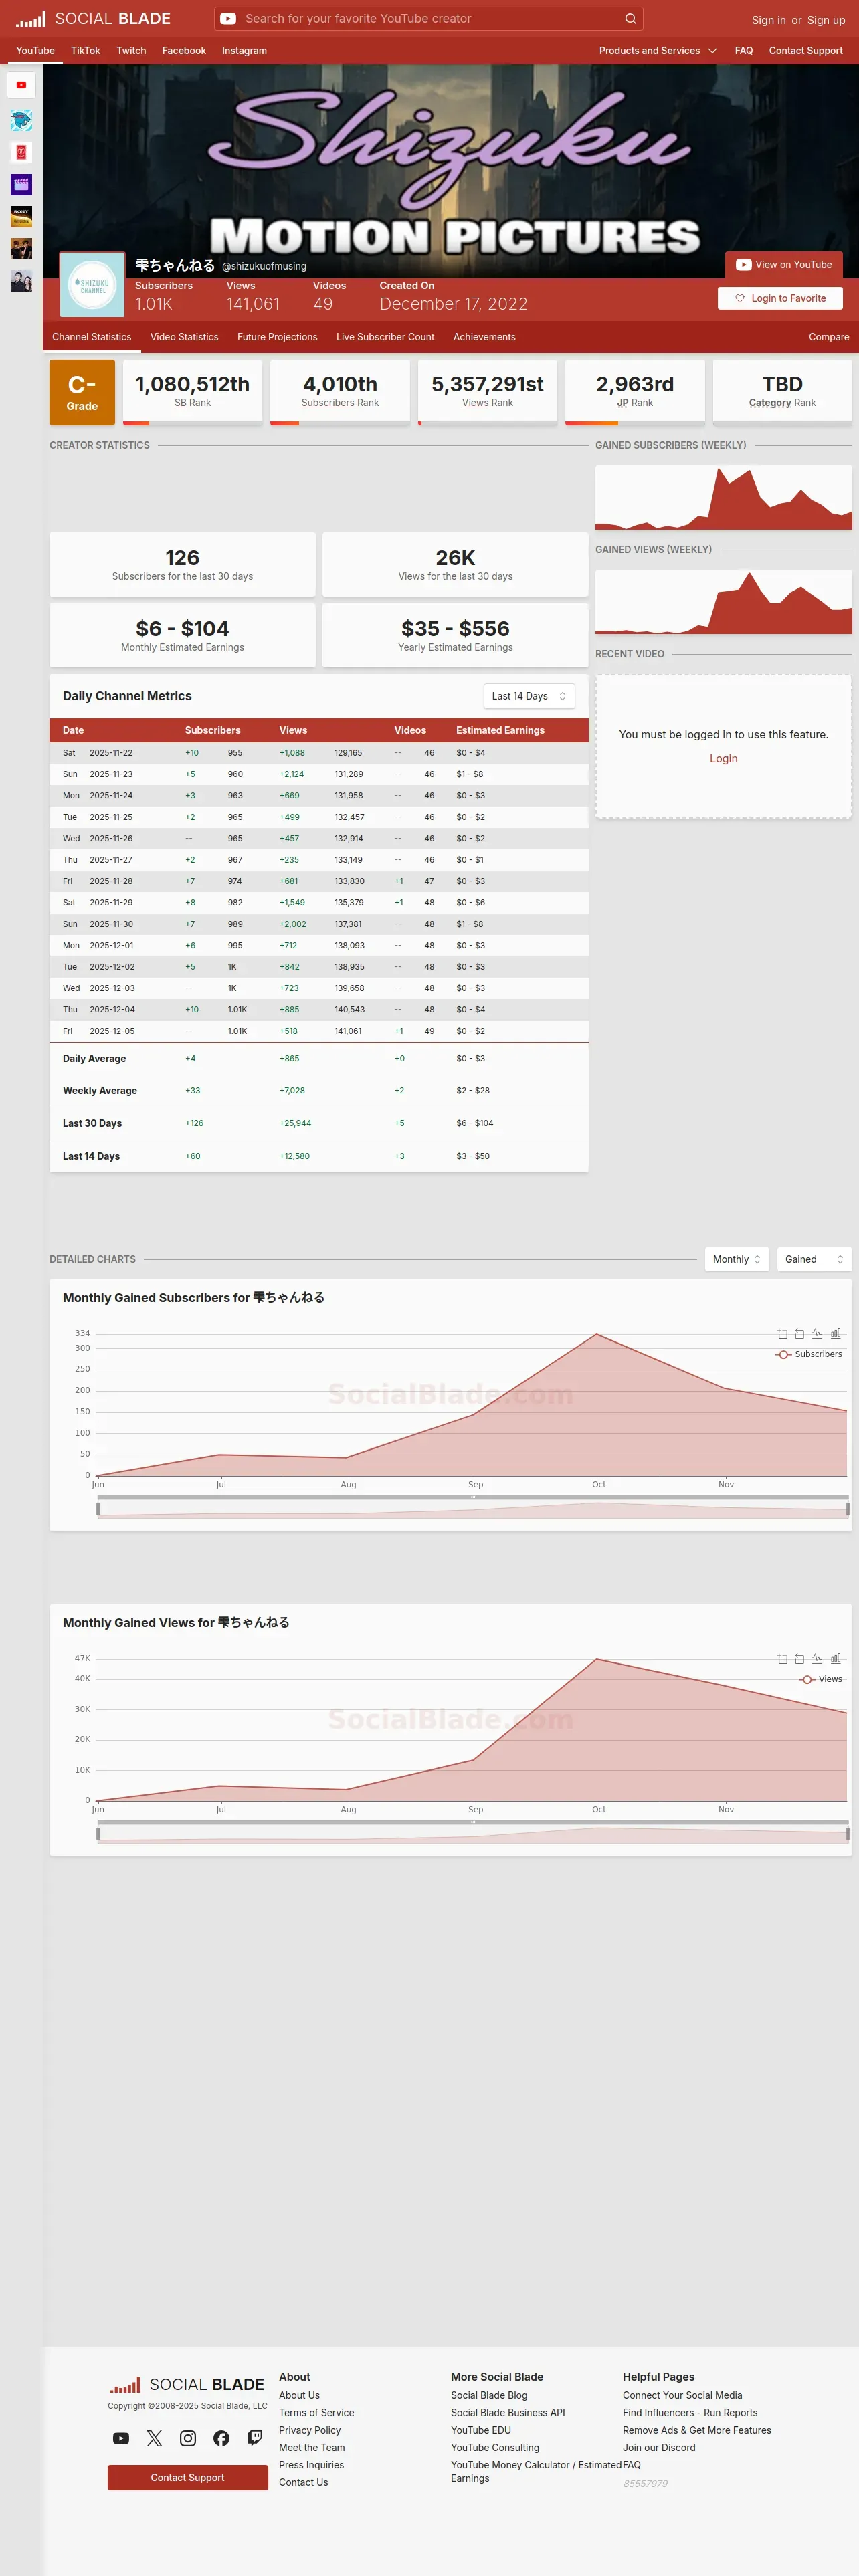The image size is (859, 2576).
Task: Click right handle of Subscribers chart range slider
Action: click(x=848, y=1509)
